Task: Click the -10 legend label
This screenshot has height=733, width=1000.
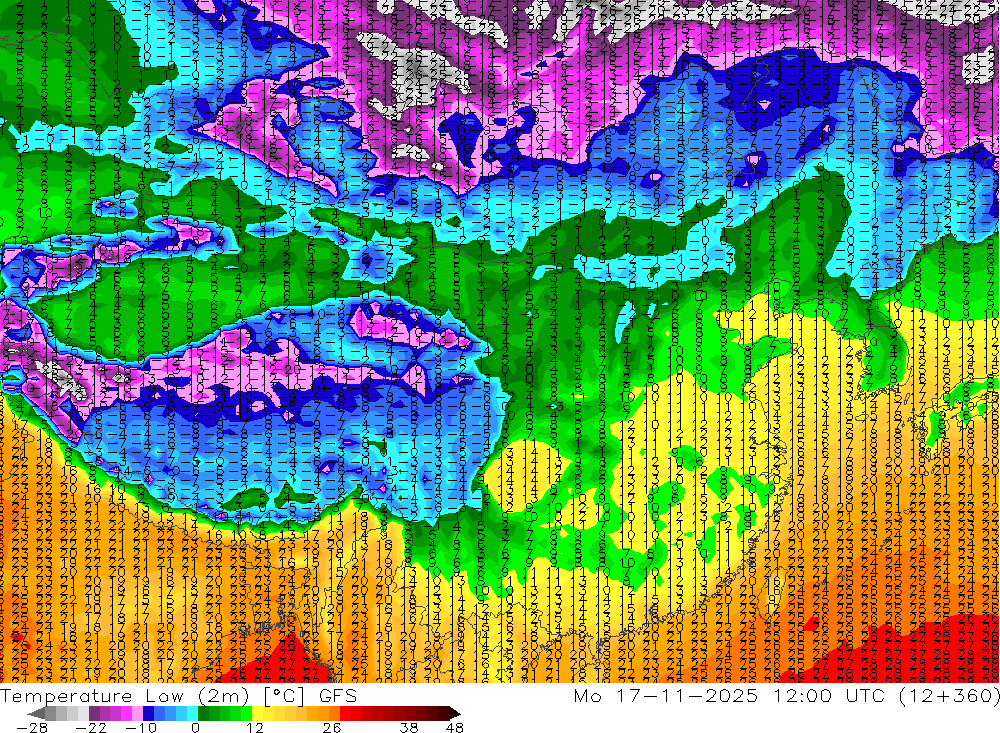Action: coord(141,727)
